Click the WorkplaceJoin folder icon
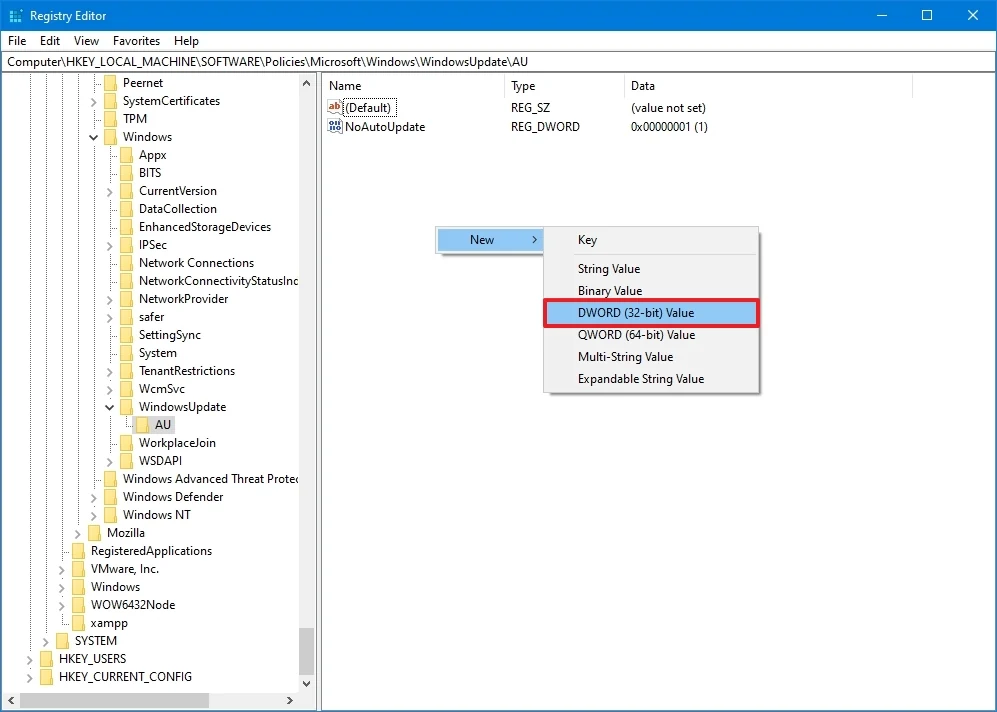The image size is (997, 712). point(127,442)
